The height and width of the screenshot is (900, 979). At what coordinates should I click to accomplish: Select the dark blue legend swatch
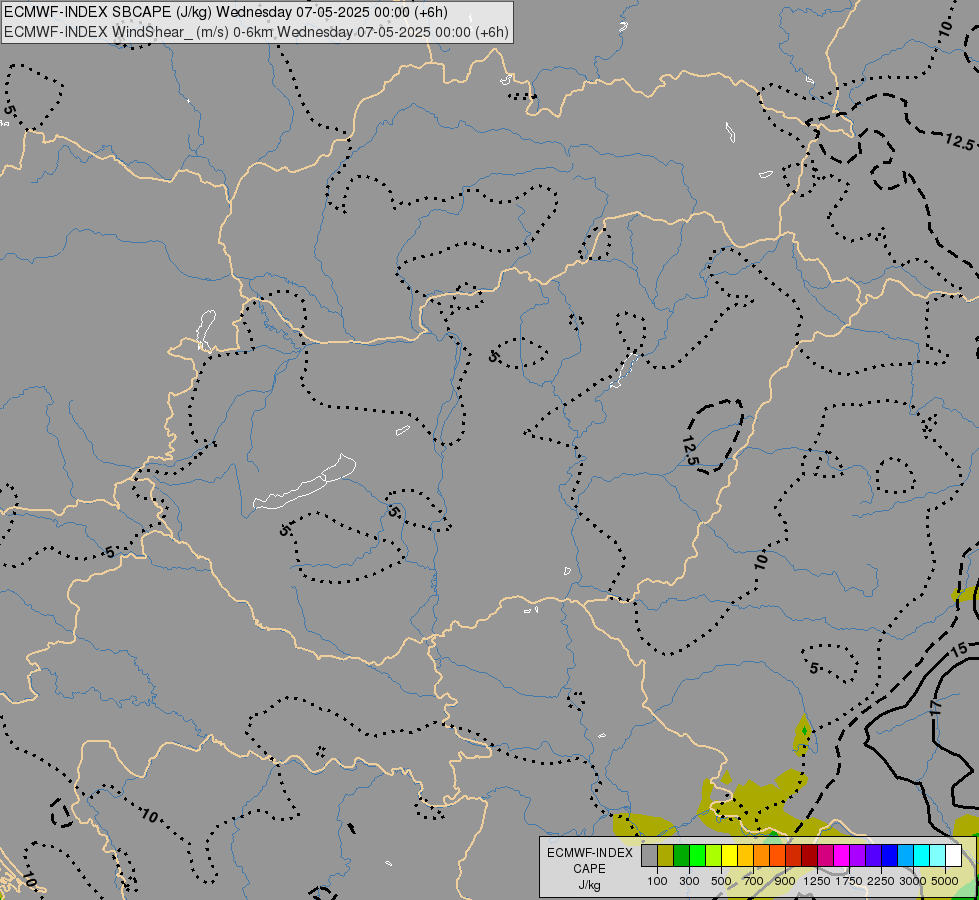[x=890, y=855]
